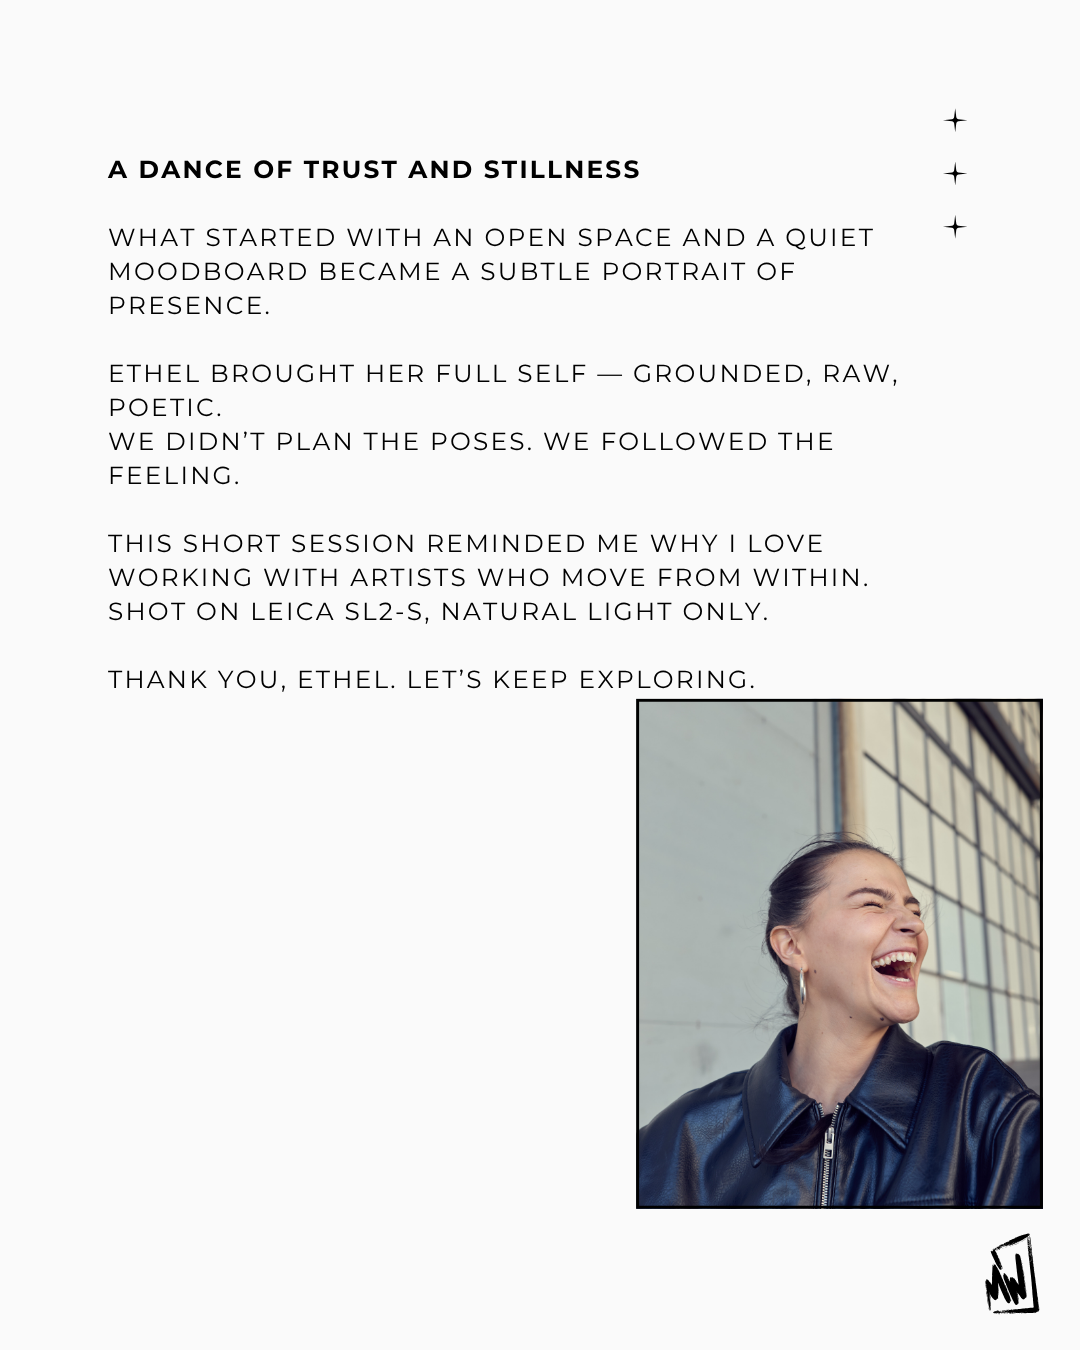Image resolution: width=1080 pixels, height=1350 pixels.
Task: Click the bottom sparkle star icon
Action: pyautogui.click(x=955, y=227)
